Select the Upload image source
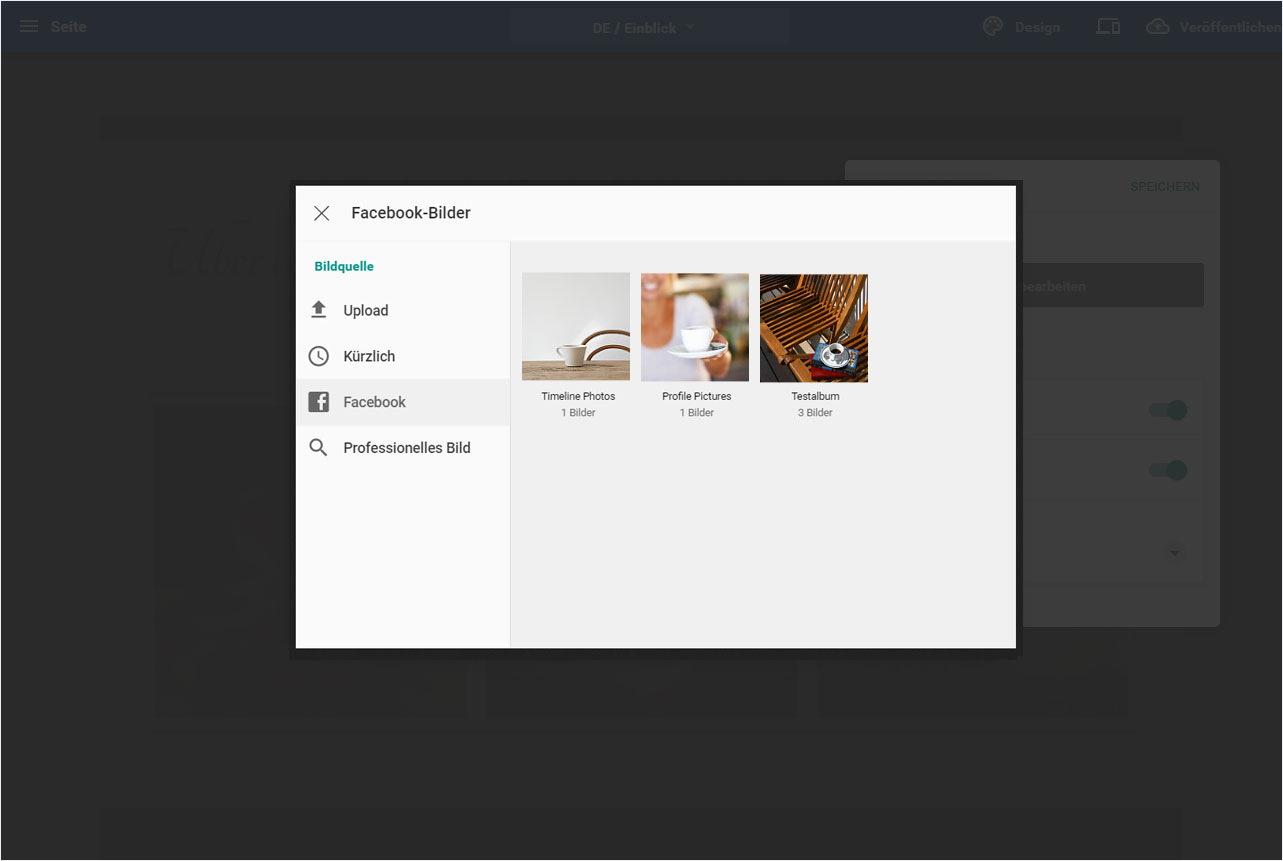Viewport: 1283px width, 861px height. point(403,310)
